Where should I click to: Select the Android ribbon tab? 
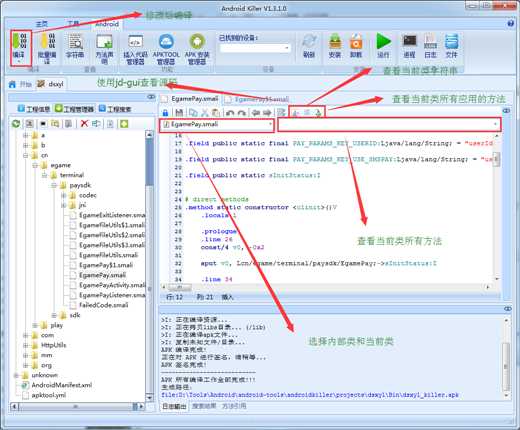click(x=107, y=24)
